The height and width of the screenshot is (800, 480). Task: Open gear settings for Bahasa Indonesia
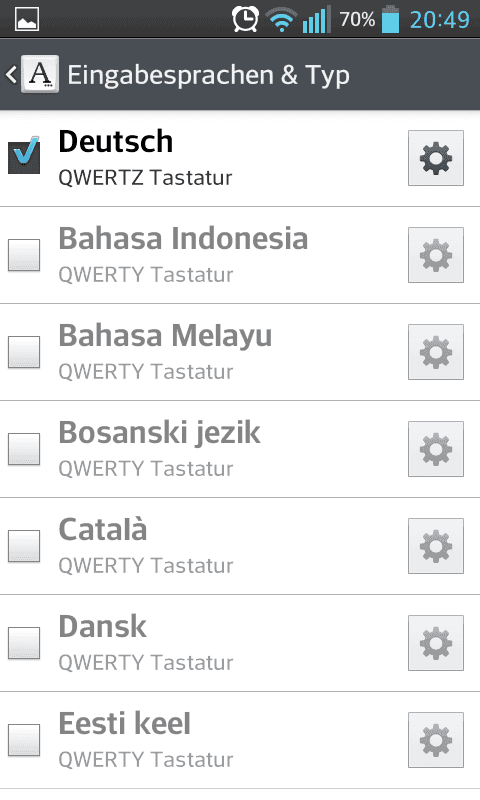click(436, 255)
